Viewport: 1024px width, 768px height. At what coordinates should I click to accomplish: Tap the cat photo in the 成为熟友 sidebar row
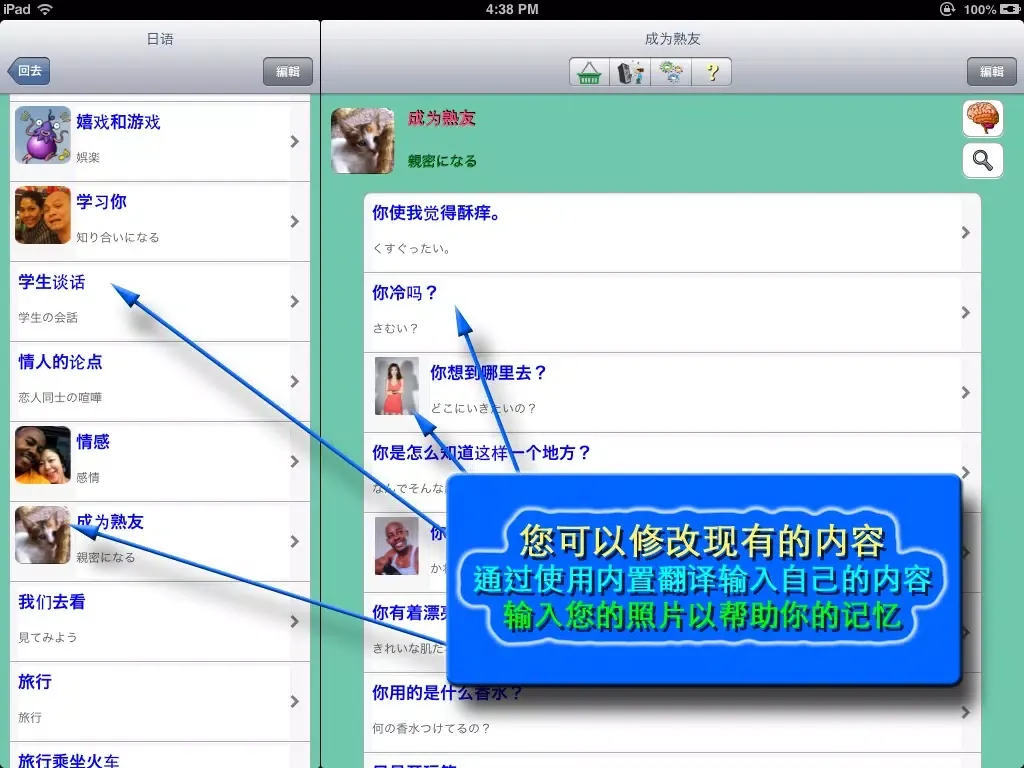point(42,535)
